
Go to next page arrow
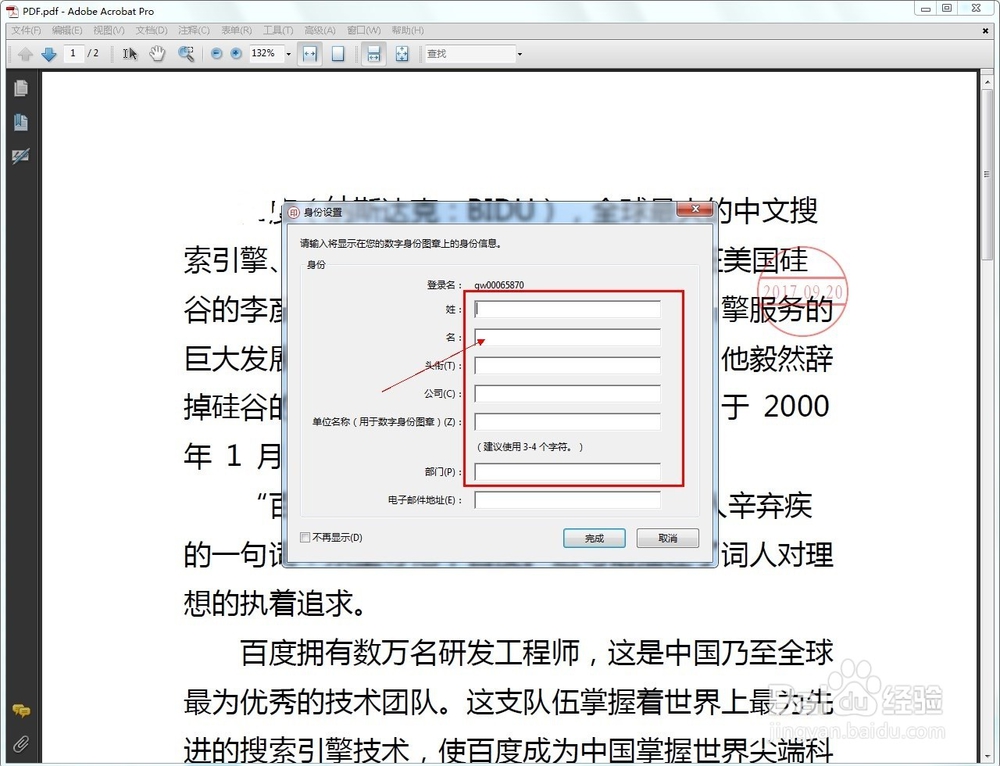pyautogui.click(x=48, y=54)
